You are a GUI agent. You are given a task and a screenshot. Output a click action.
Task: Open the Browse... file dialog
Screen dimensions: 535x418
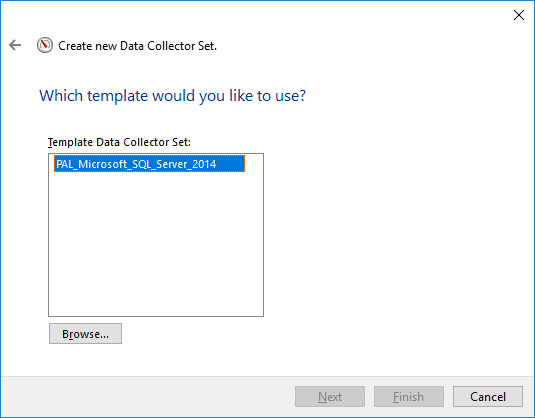tap(85, 334)
